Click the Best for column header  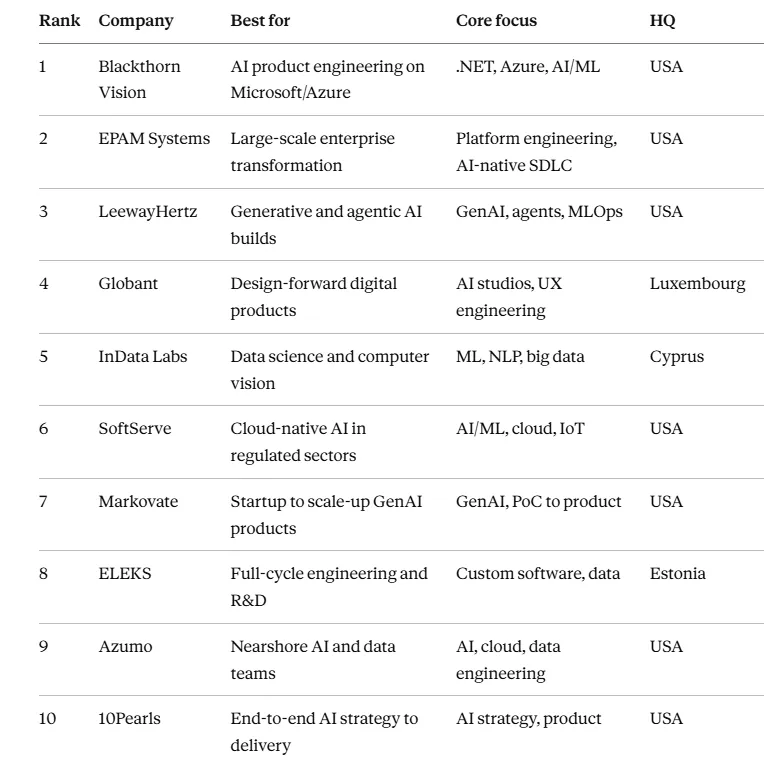tap(260, 20)
